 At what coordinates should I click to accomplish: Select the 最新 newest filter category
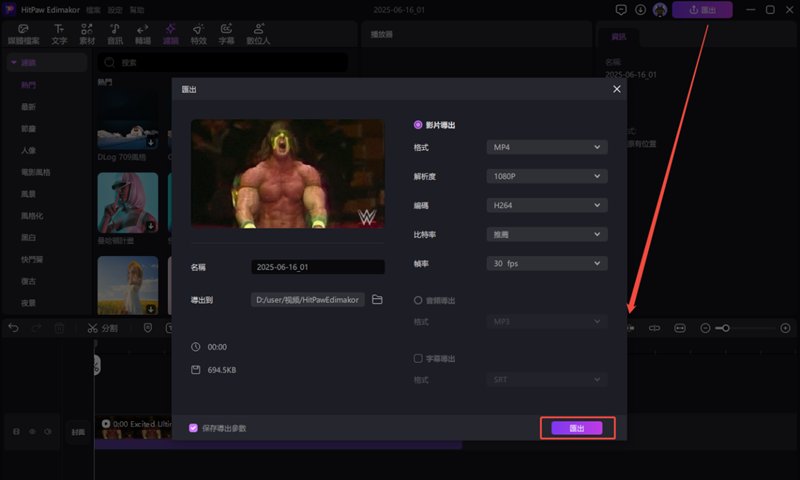click(29, 107)
